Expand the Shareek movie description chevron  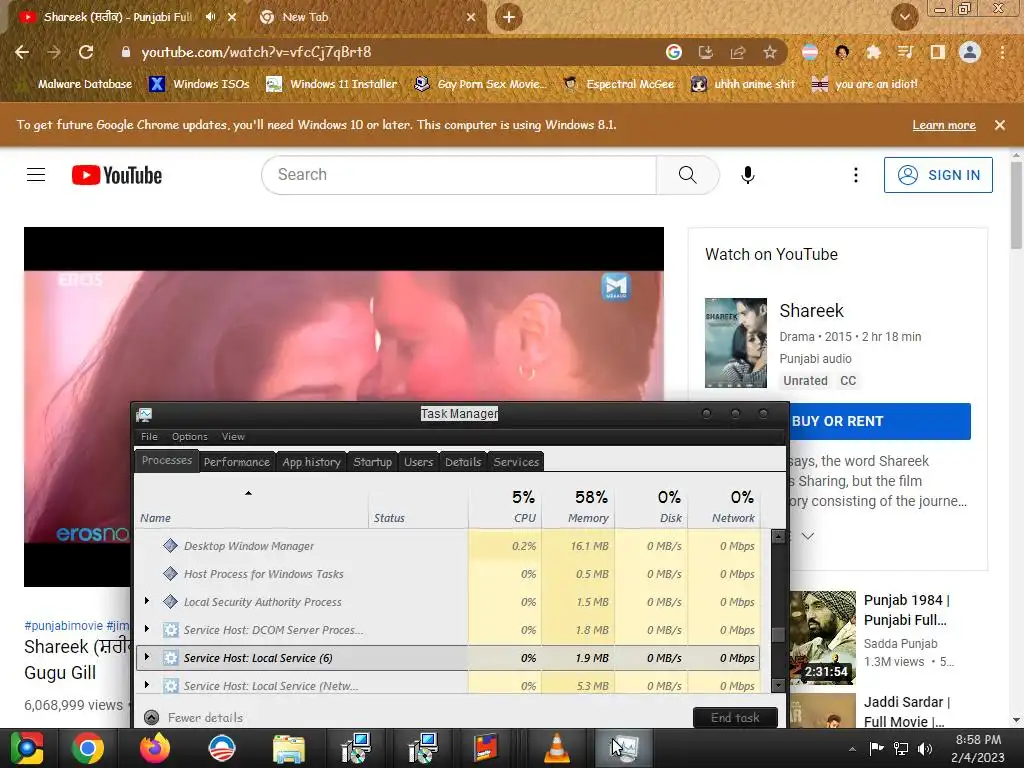click(808, 536)
